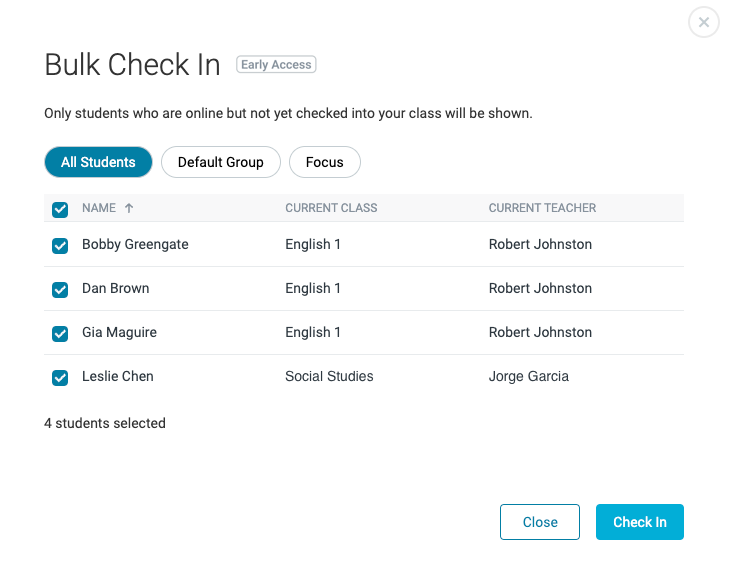The width and height of the screenshot is (729, 565).
Task: Show the Focus group filter
Action: point(324,162)
